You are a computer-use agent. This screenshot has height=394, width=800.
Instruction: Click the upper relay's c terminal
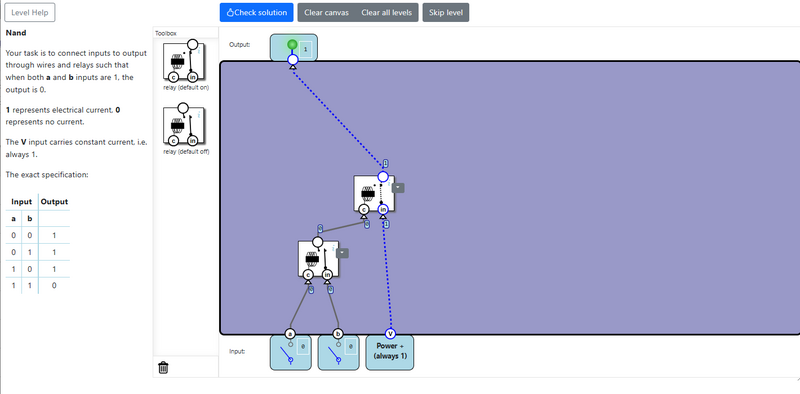[x=363, y=209]
